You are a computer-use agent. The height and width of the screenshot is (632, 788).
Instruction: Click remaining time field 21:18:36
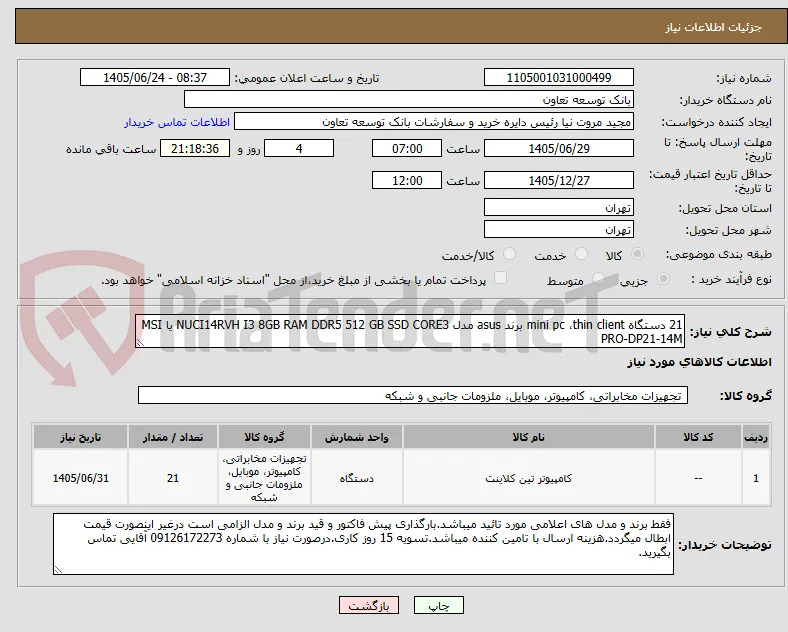coord(195,148)
